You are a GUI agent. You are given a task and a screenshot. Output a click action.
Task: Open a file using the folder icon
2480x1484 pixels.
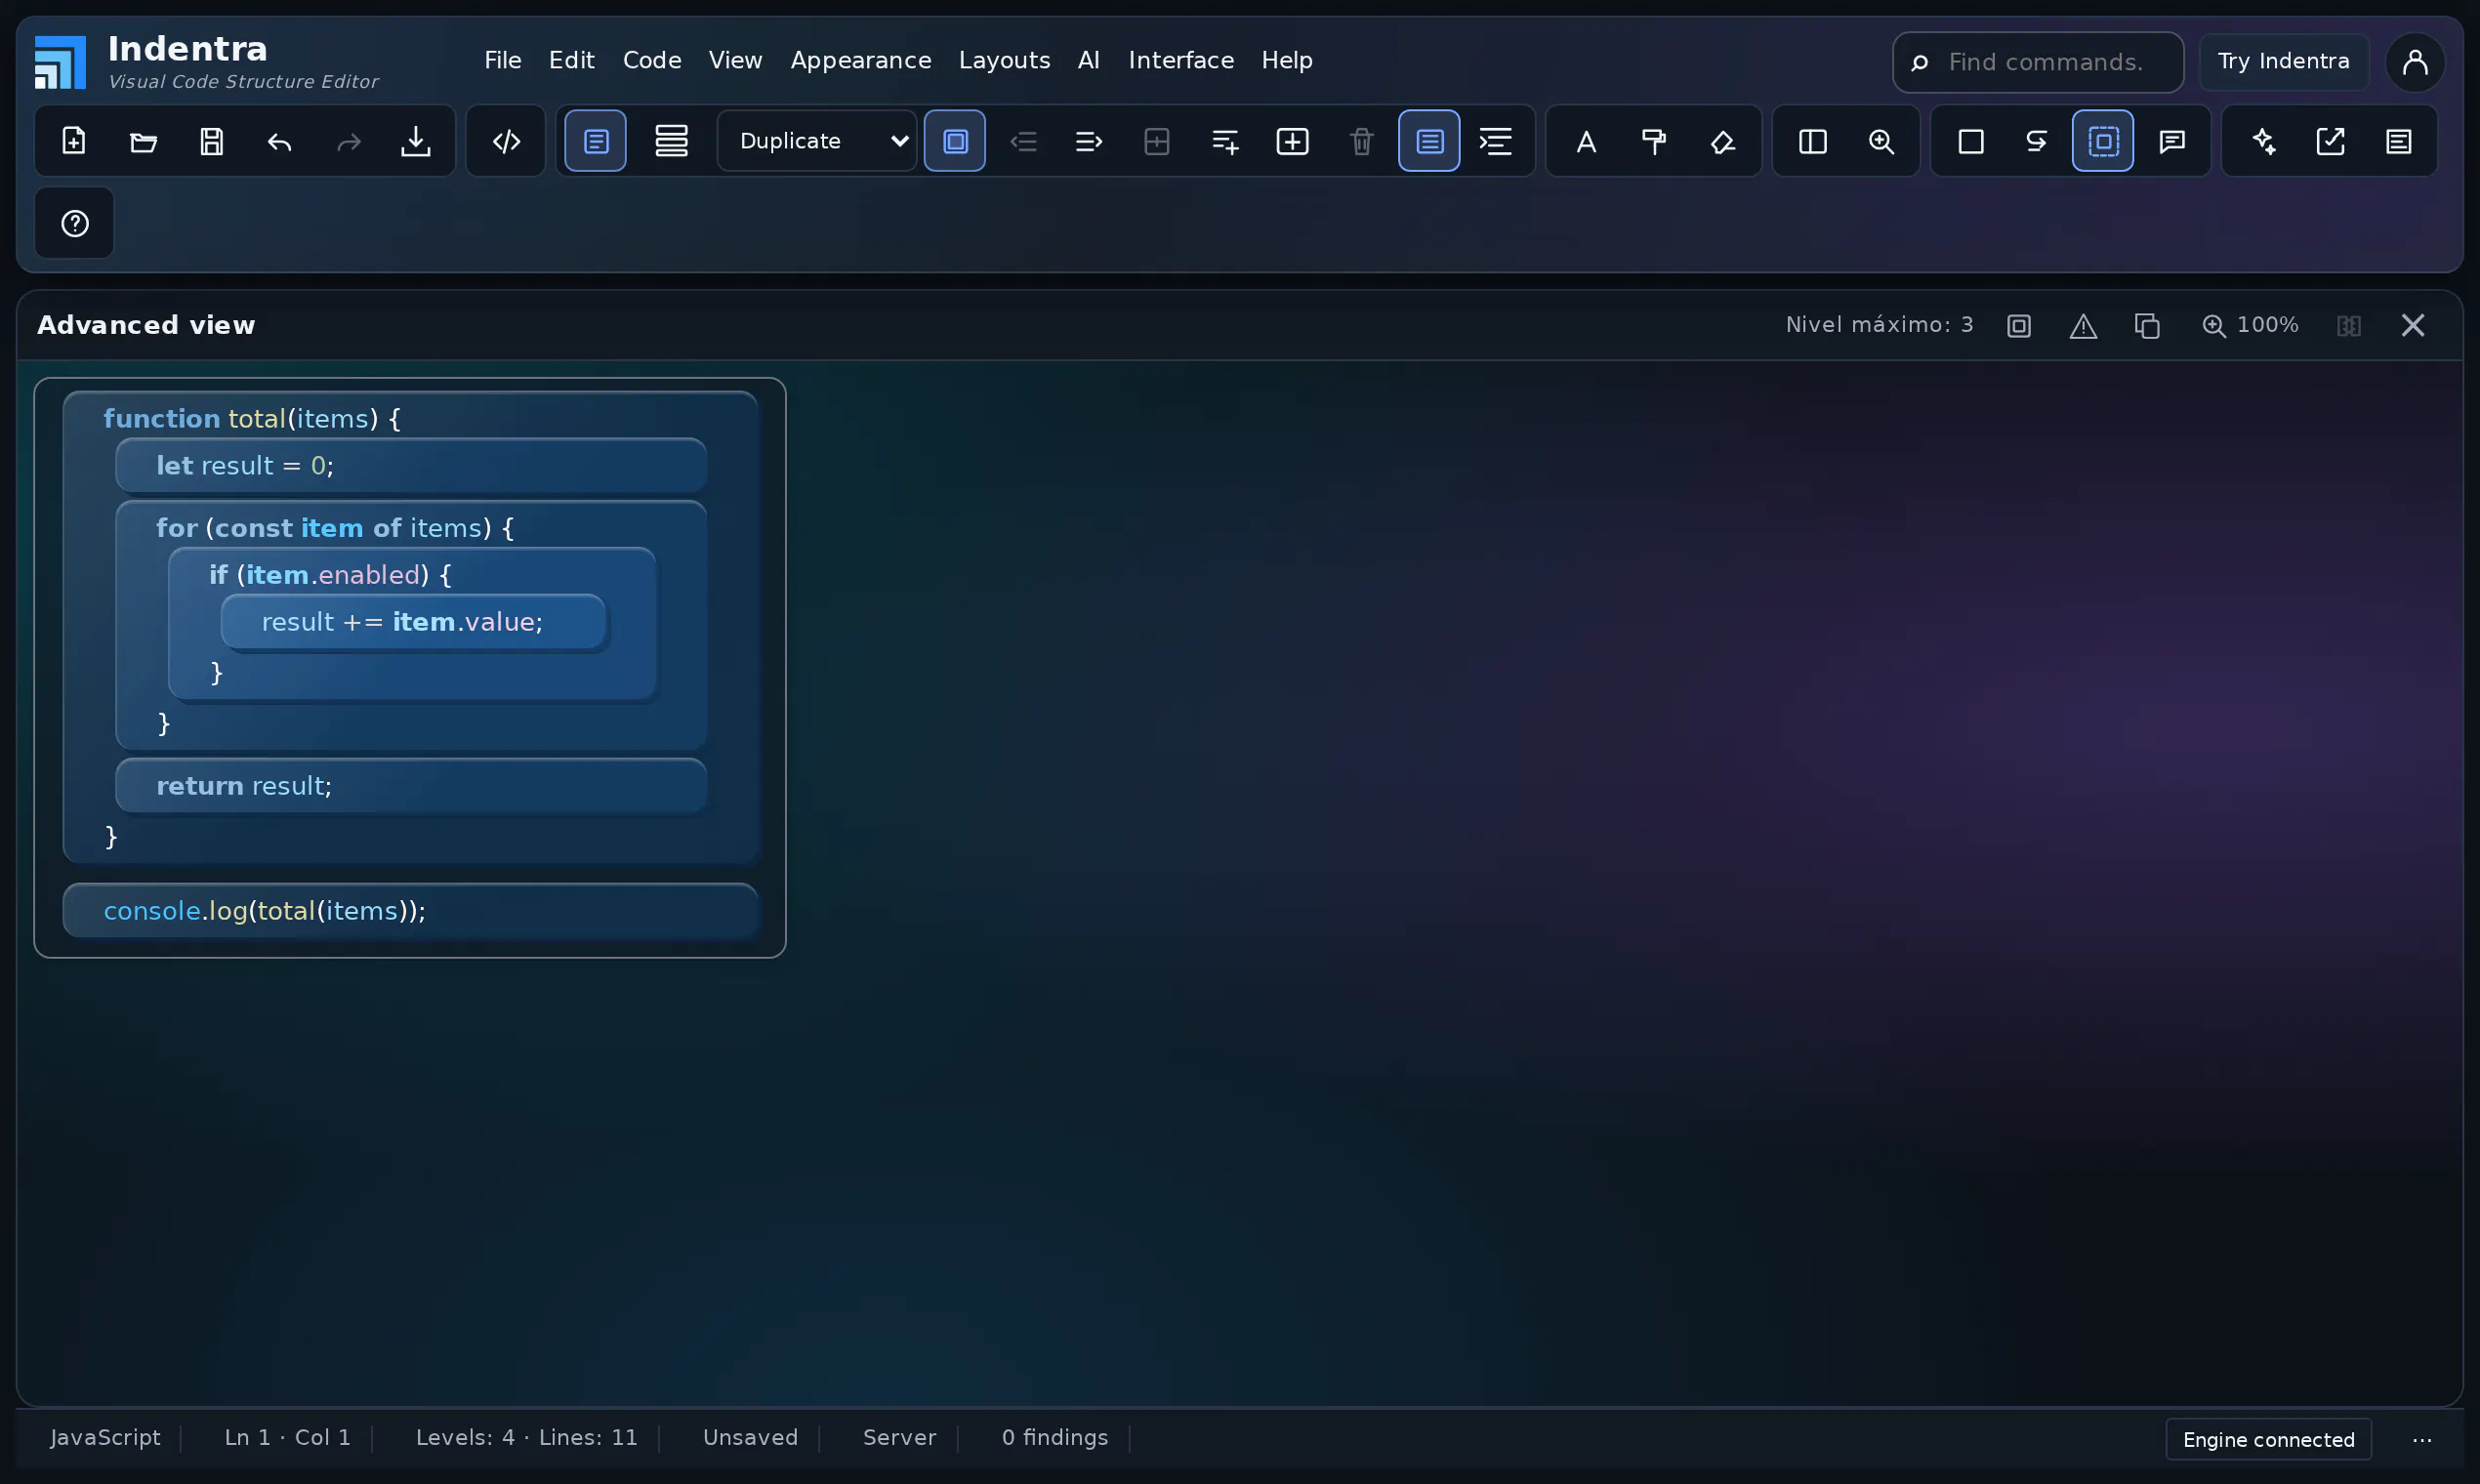point(143,141)
